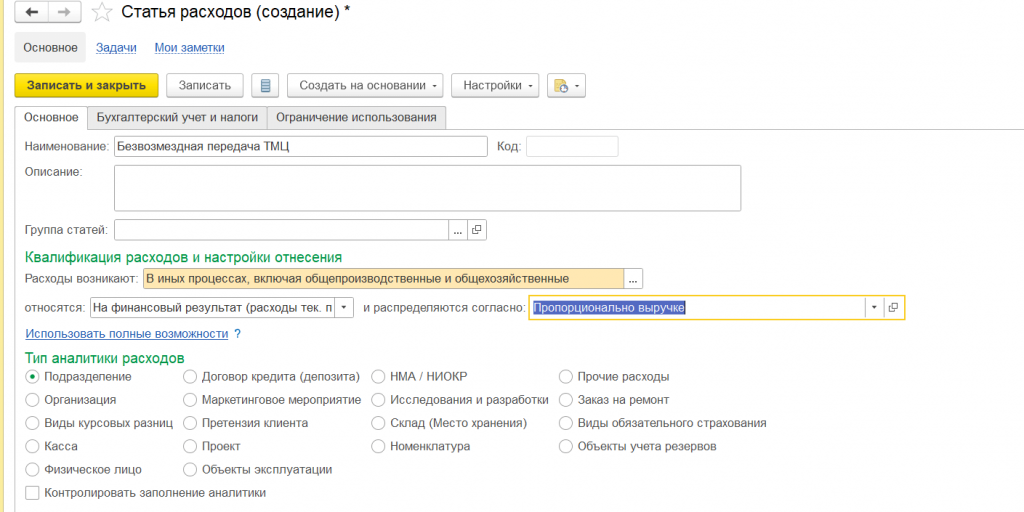Select Прочие расходы radio button
This screenshot has width=1024, height=512.
[566, 377]
